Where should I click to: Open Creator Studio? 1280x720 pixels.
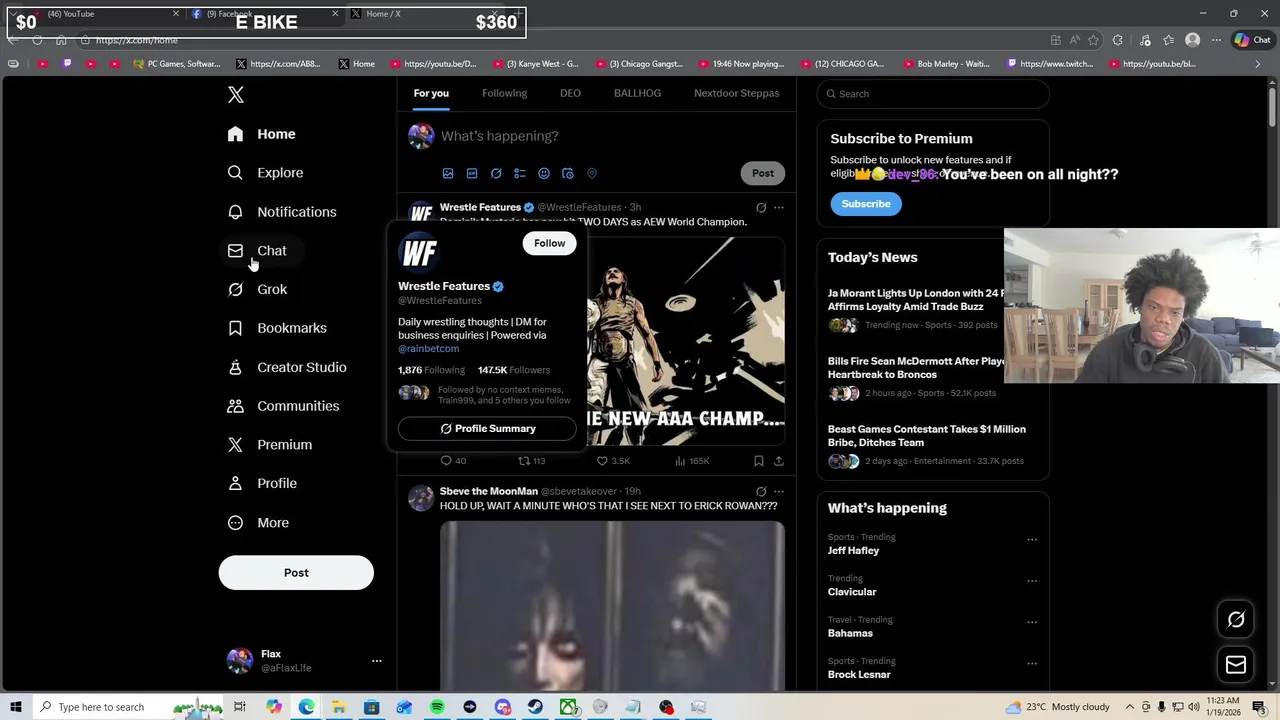[286, 367]
